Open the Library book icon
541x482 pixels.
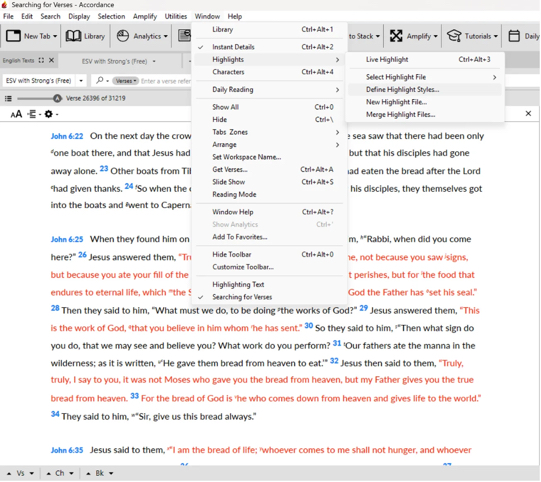73,36
